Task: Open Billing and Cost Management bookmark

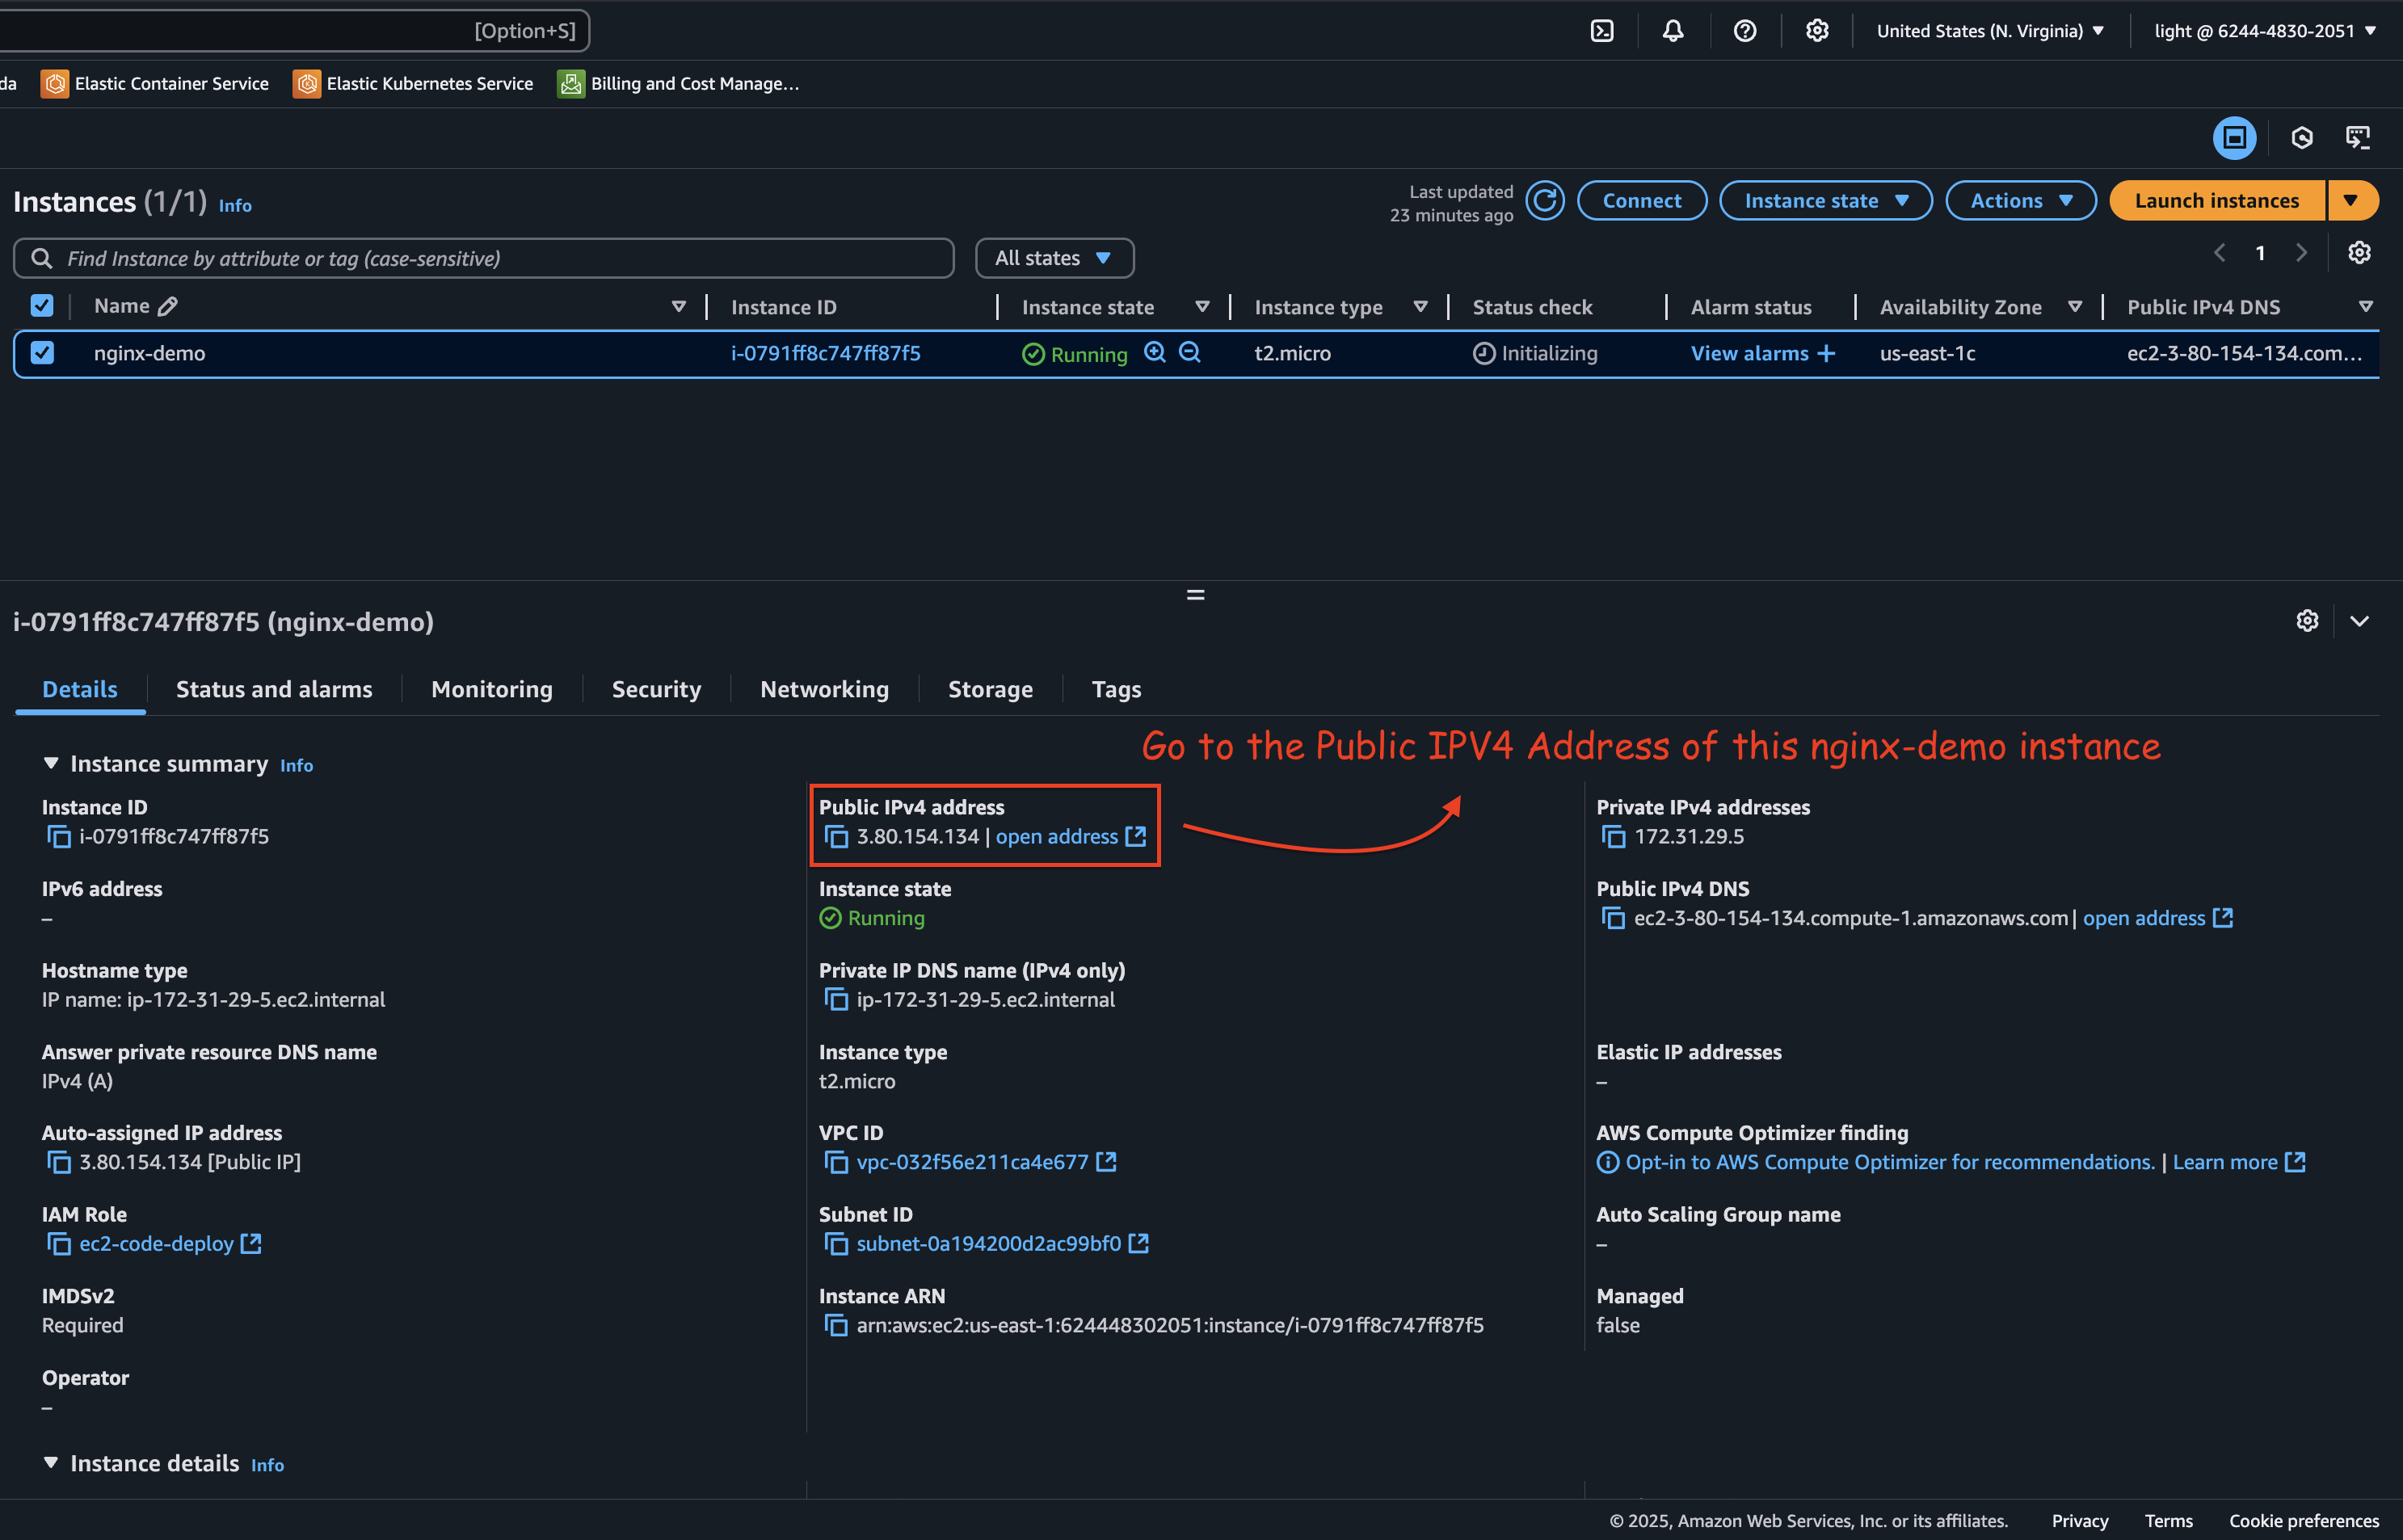Action: point(678,84)
